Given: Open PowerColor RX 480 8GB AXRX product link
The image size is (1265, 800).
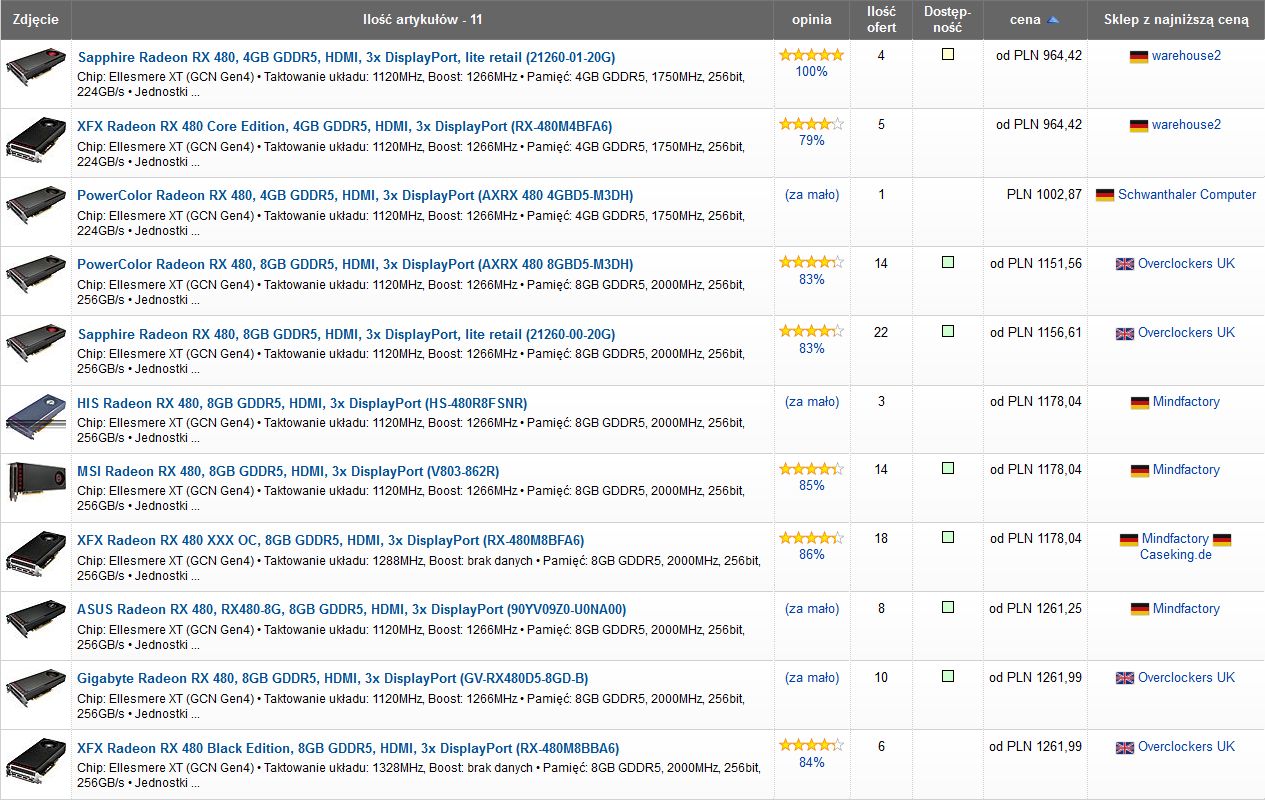Looking at the screenshot, I should coord(355,264).
